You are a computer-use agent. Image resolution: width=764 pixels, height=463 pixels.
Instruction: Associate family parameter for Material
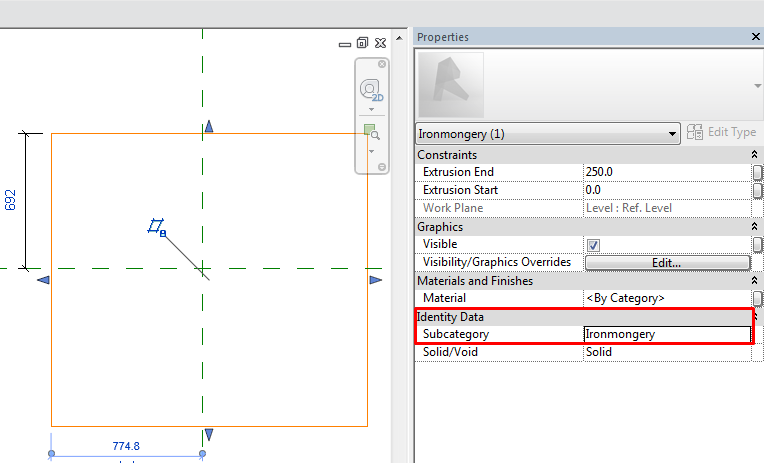click(757, 298)
